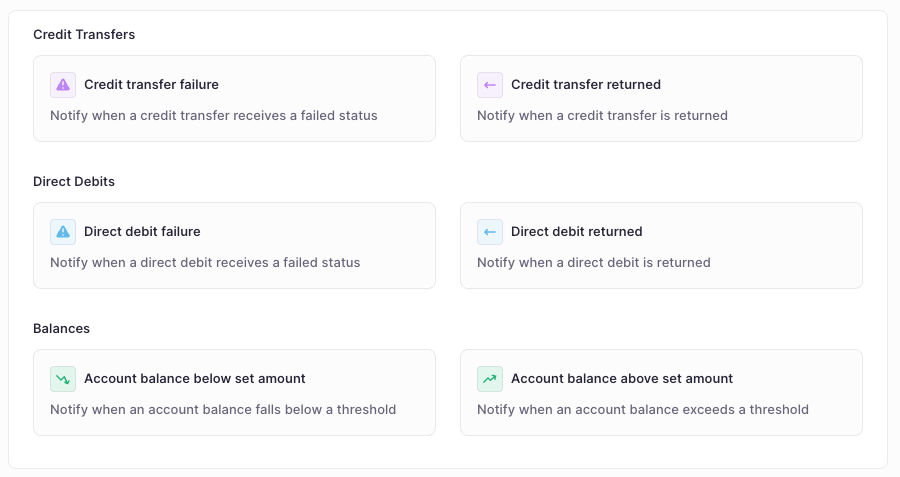
Task: Click "Notify when an account balance exceeds a threshold"
Action: 642,409
